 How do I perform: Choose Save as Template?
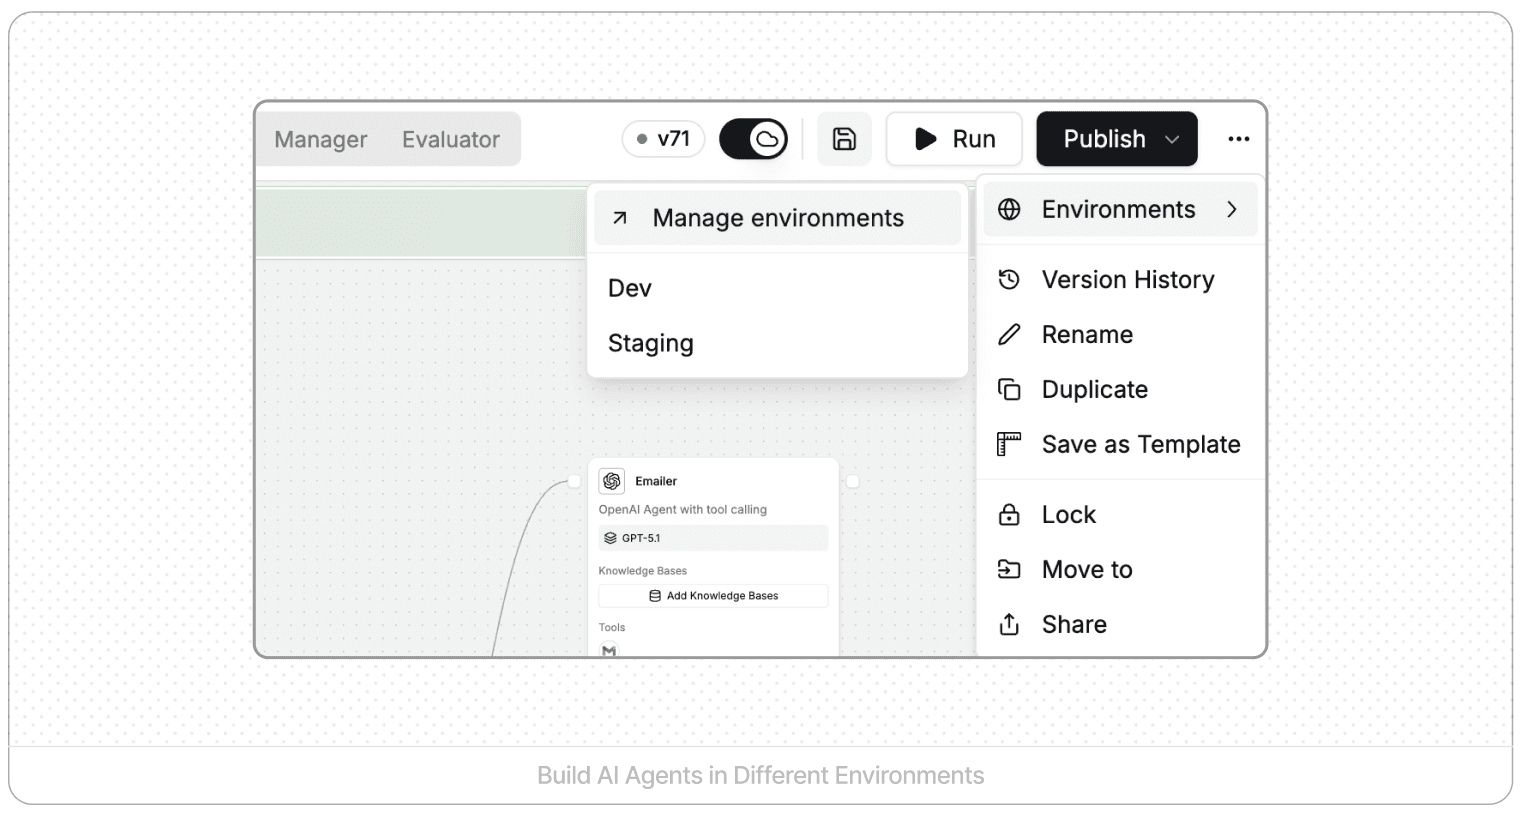coord(1120,445)
